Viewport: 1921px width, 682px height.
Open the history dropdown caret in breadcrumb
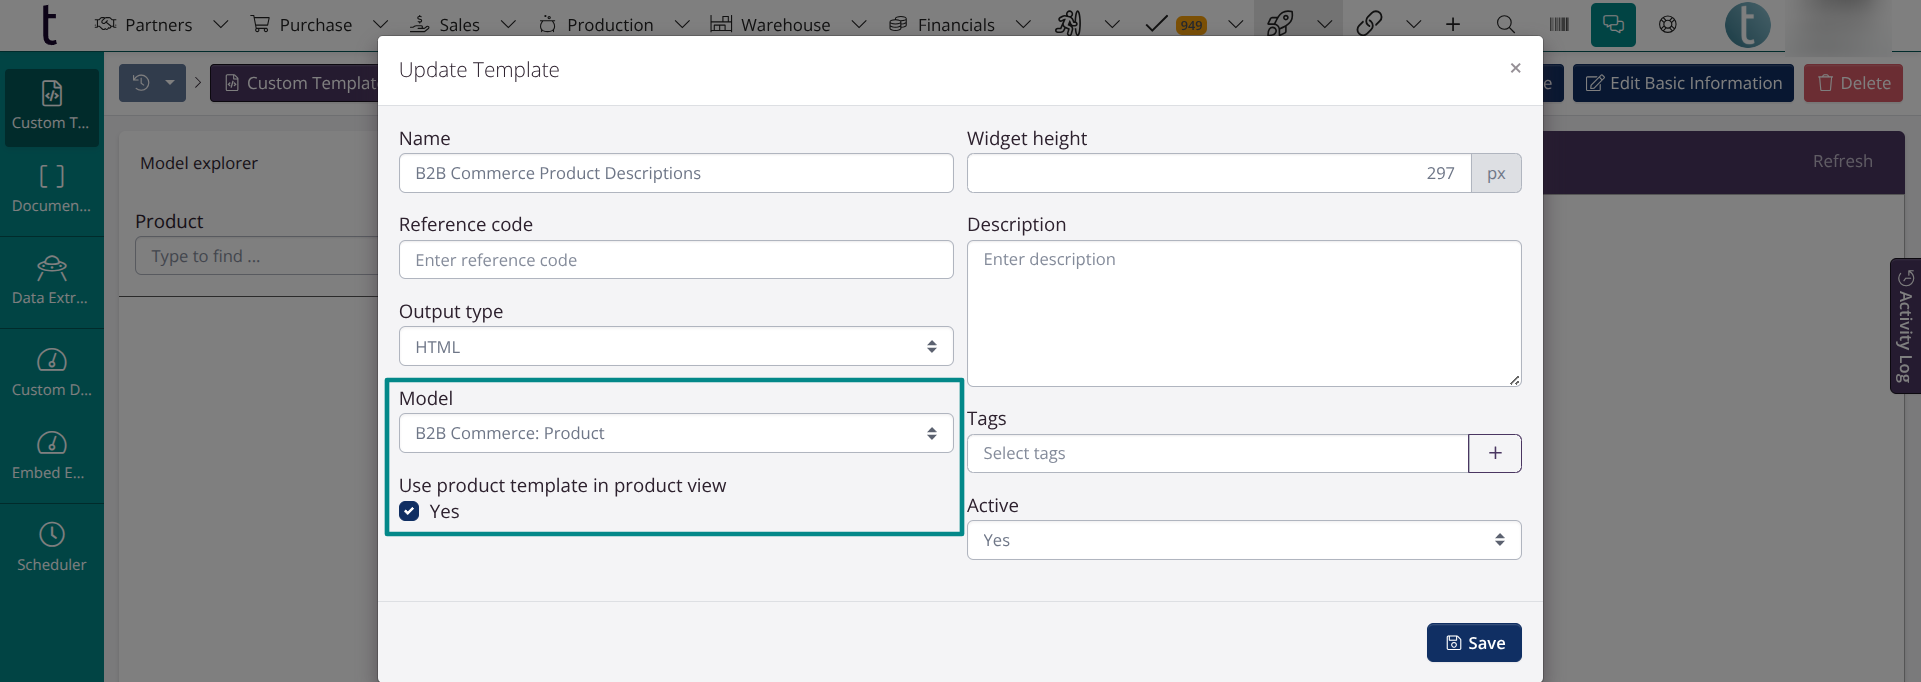click(x=170, y=83)
